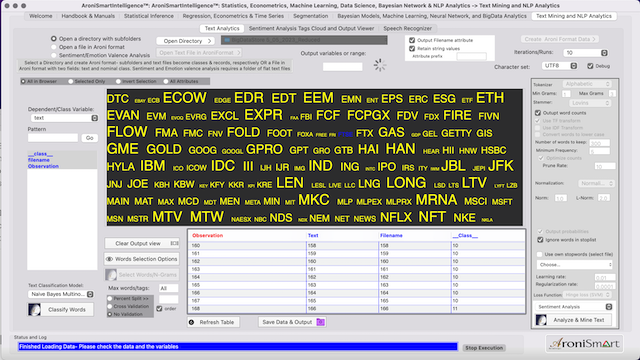Click the Pattern input field
Screen dimensions: 640x360
click(x=53, y=138)
